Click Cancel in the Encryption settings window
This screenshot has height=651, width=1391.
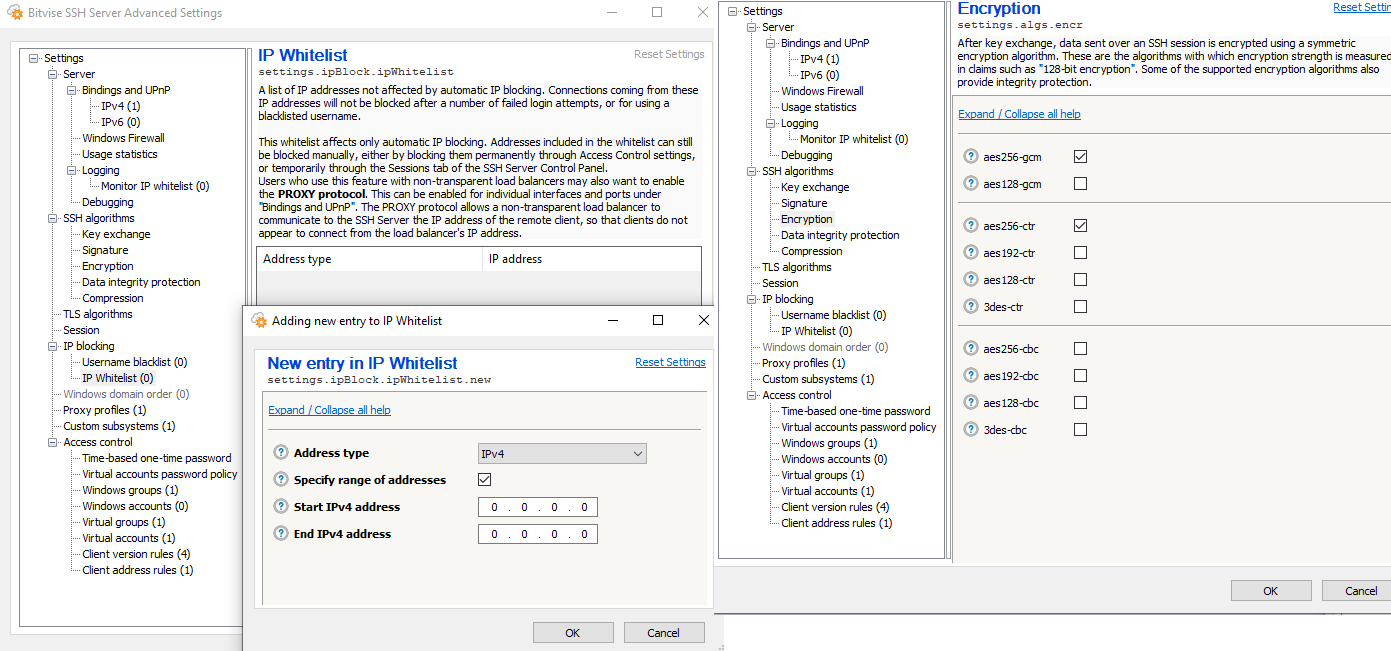coord(1357,590)
